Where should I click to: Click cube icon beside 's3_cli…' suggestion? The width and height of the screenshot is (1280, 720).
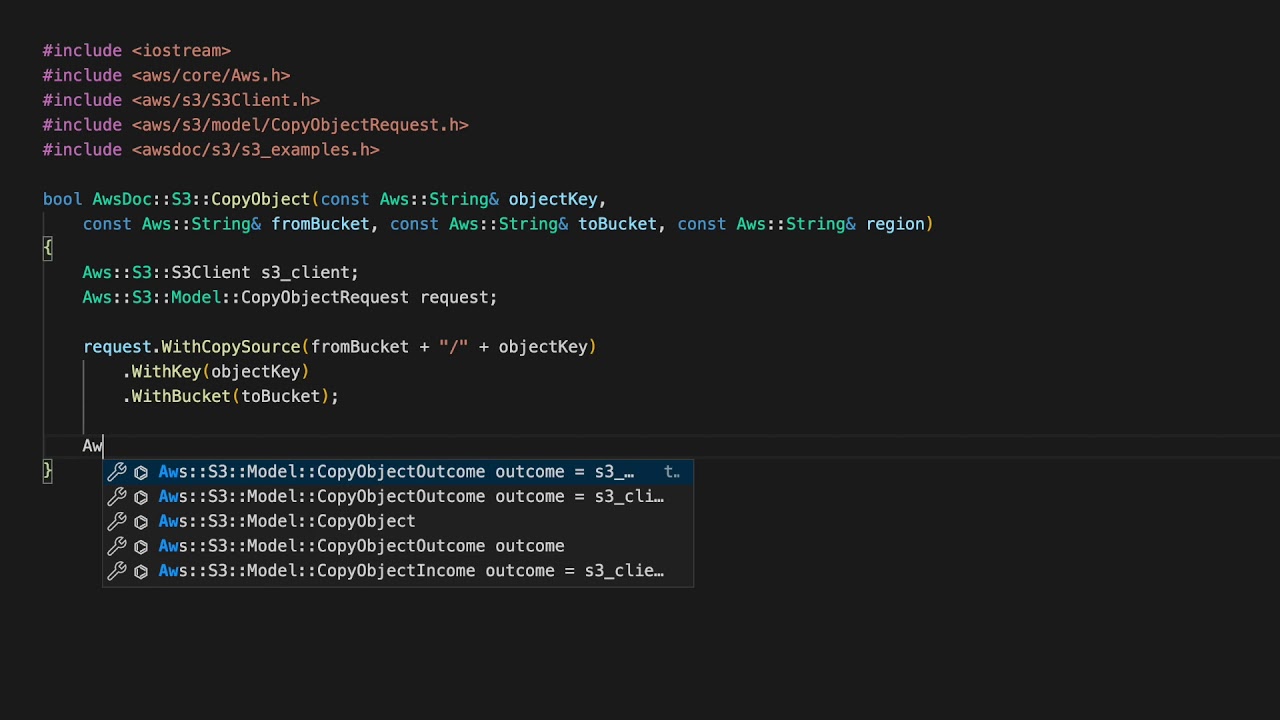[141, 497]
